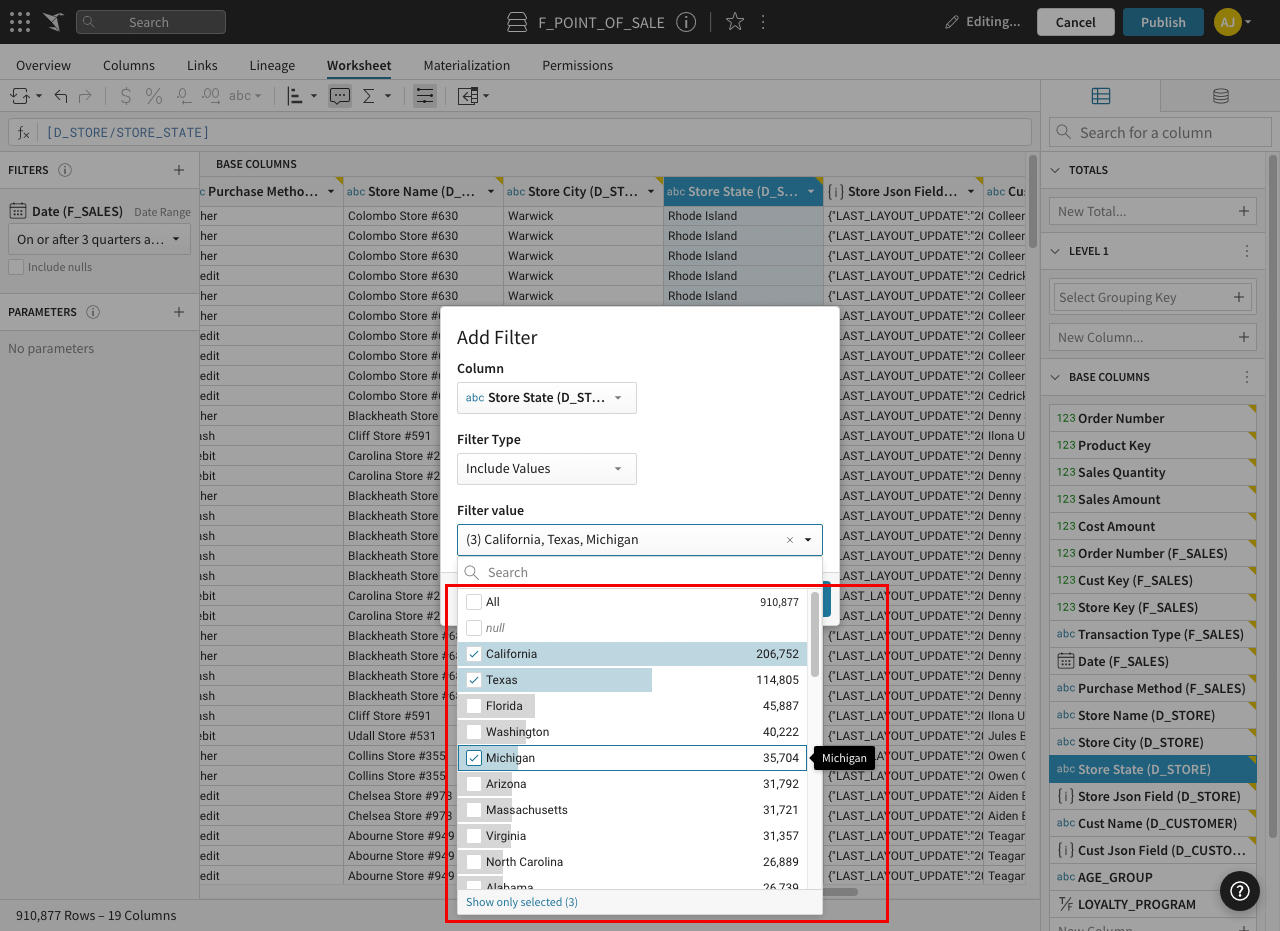Click the percent format icon
Screen dimensions: 1280x931
[153, 96]
